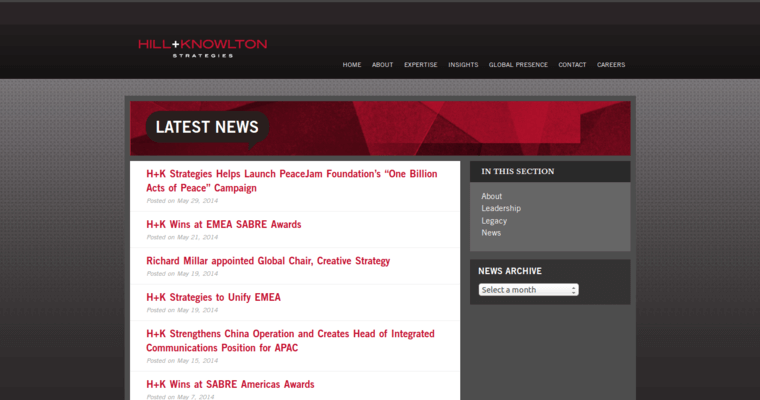Click the Posted on May 21, 2014 date
Screen dimensions: 760x400
pos(182,237)
